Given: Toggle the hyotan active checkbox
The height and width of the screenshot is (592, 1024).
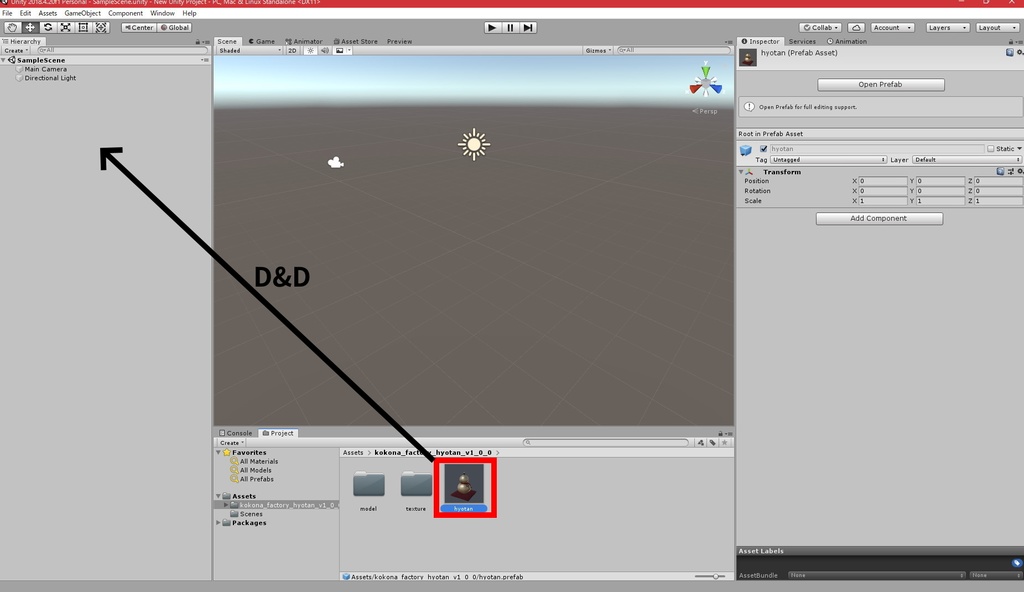Looking at the screenshot, I should 763,149.
